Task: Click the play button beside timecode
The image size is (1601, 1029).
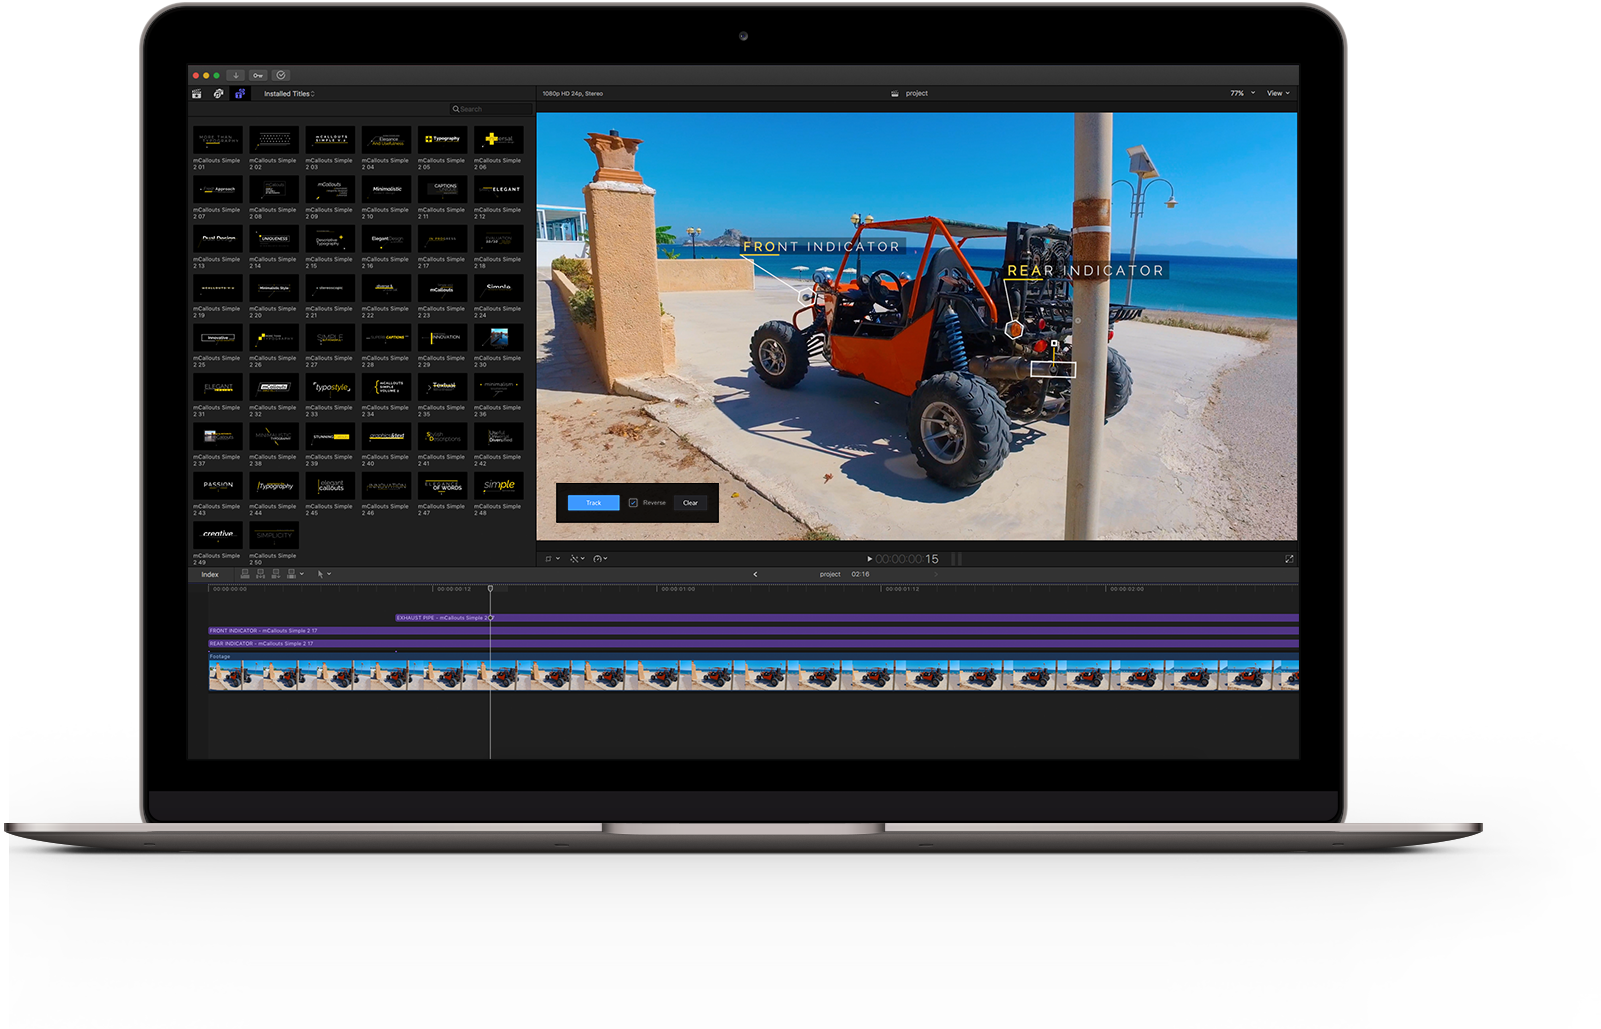Action: coord(869,559)
